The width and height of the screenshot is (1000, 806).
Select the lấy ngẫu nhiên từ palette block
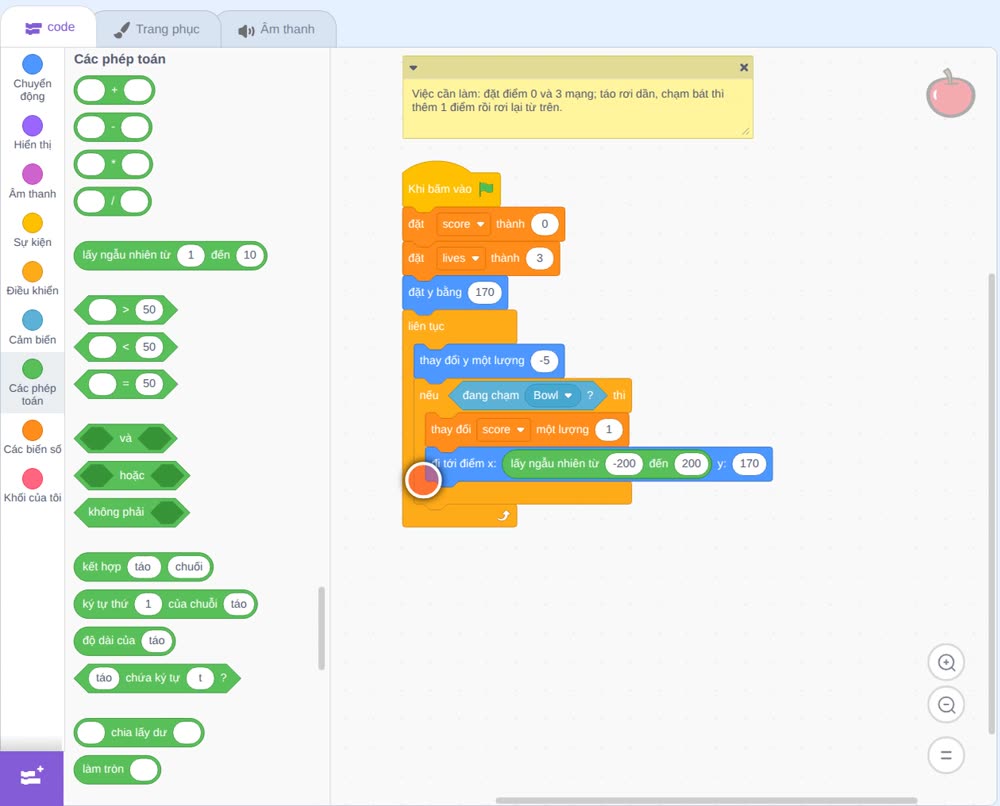click(170, 255)
